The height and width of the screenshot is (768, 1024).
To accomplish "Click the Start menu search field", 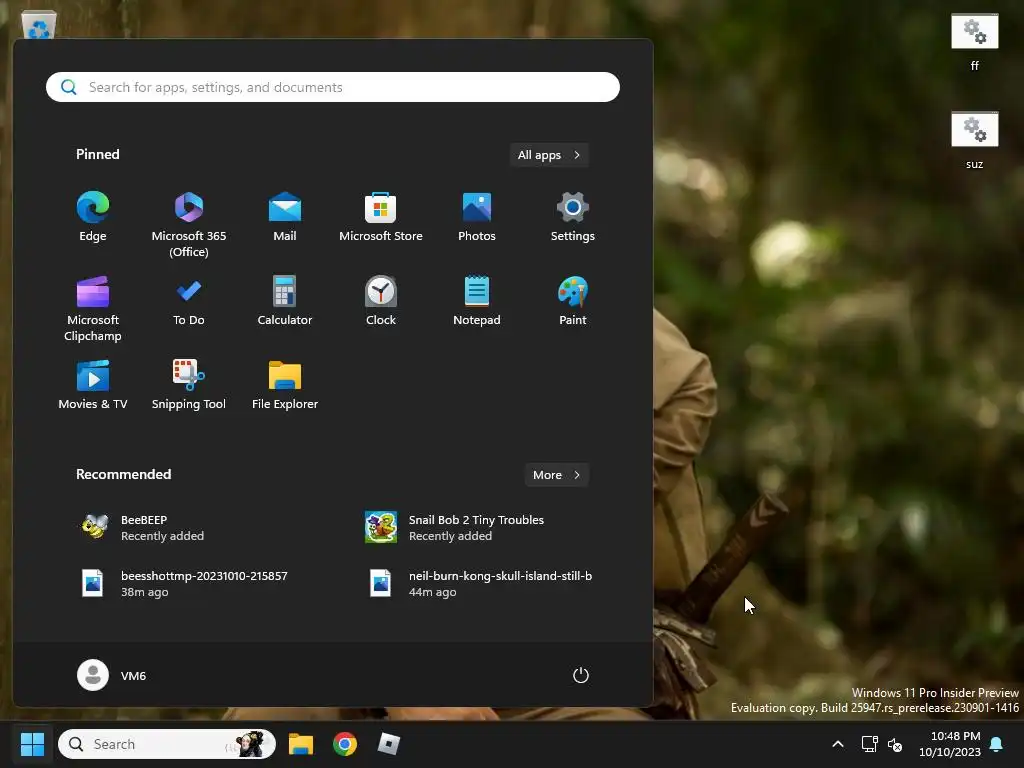I will click(x=332, y=87).
